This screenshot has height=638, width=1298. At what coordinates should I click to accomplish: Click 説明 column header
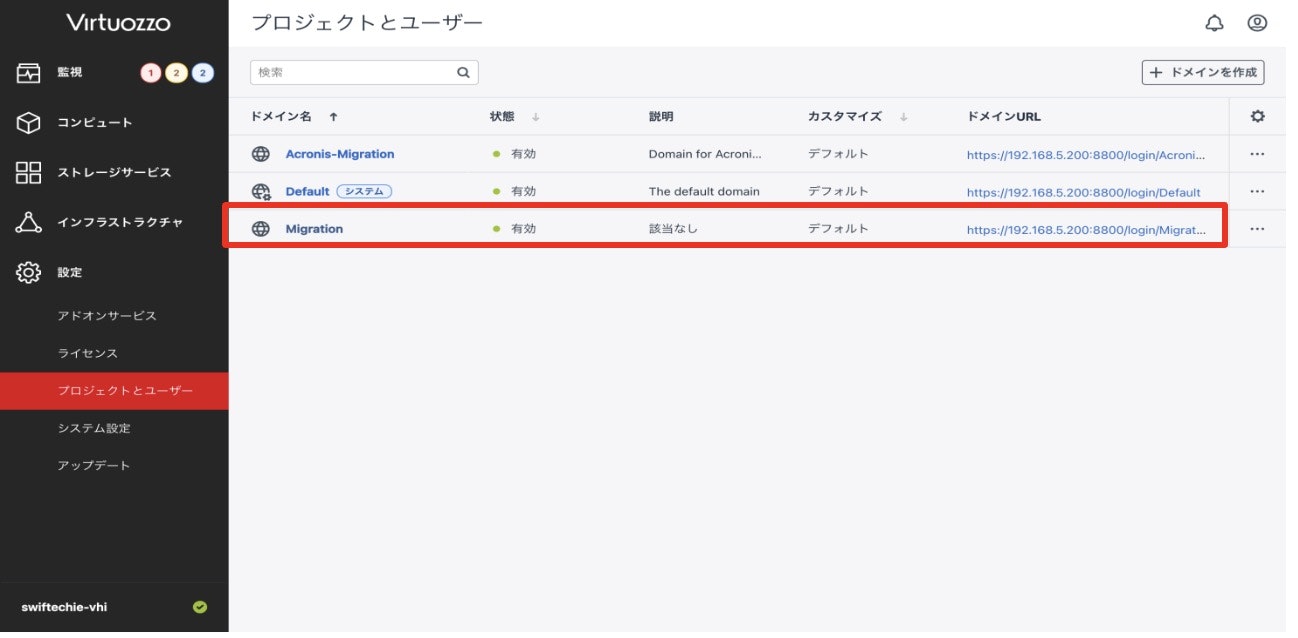(661, 117)
